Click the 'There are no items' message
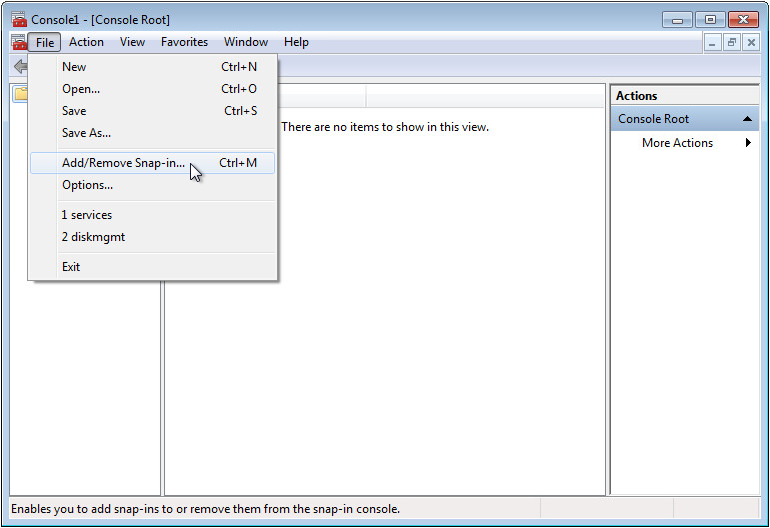 [385, 127]
